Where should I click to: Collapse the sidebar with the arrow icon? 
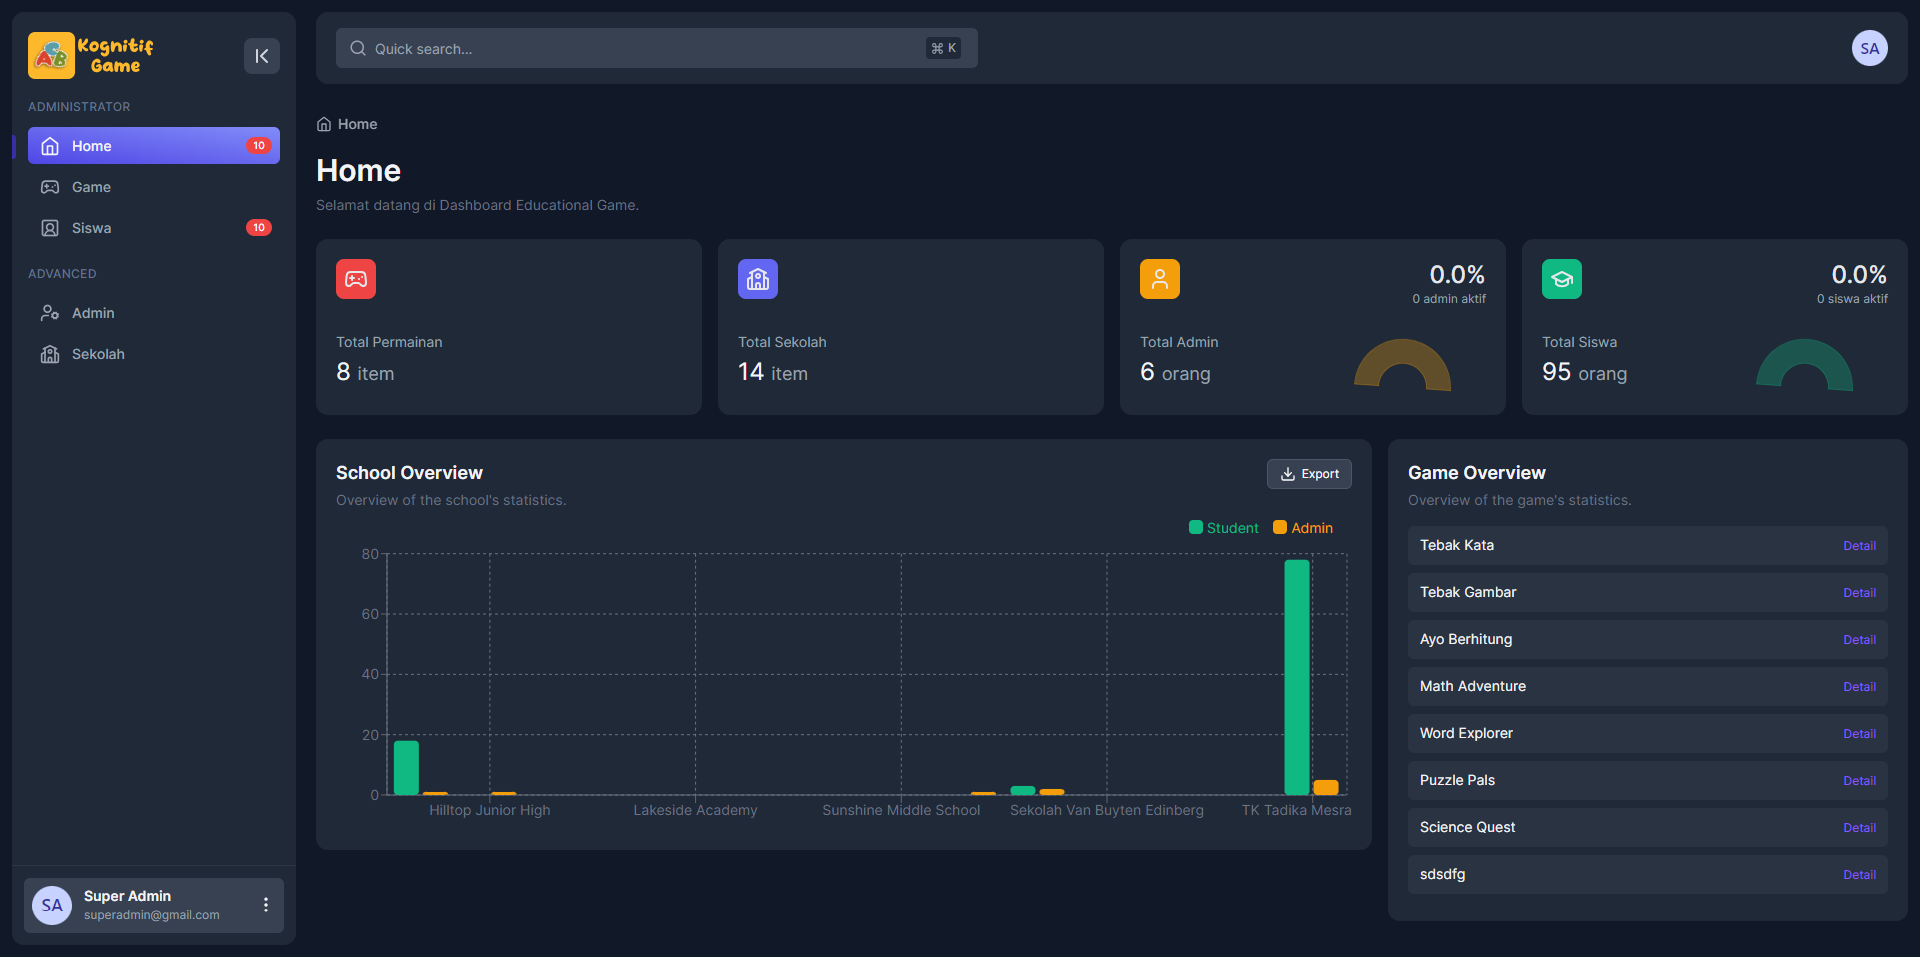click(262, 56)
